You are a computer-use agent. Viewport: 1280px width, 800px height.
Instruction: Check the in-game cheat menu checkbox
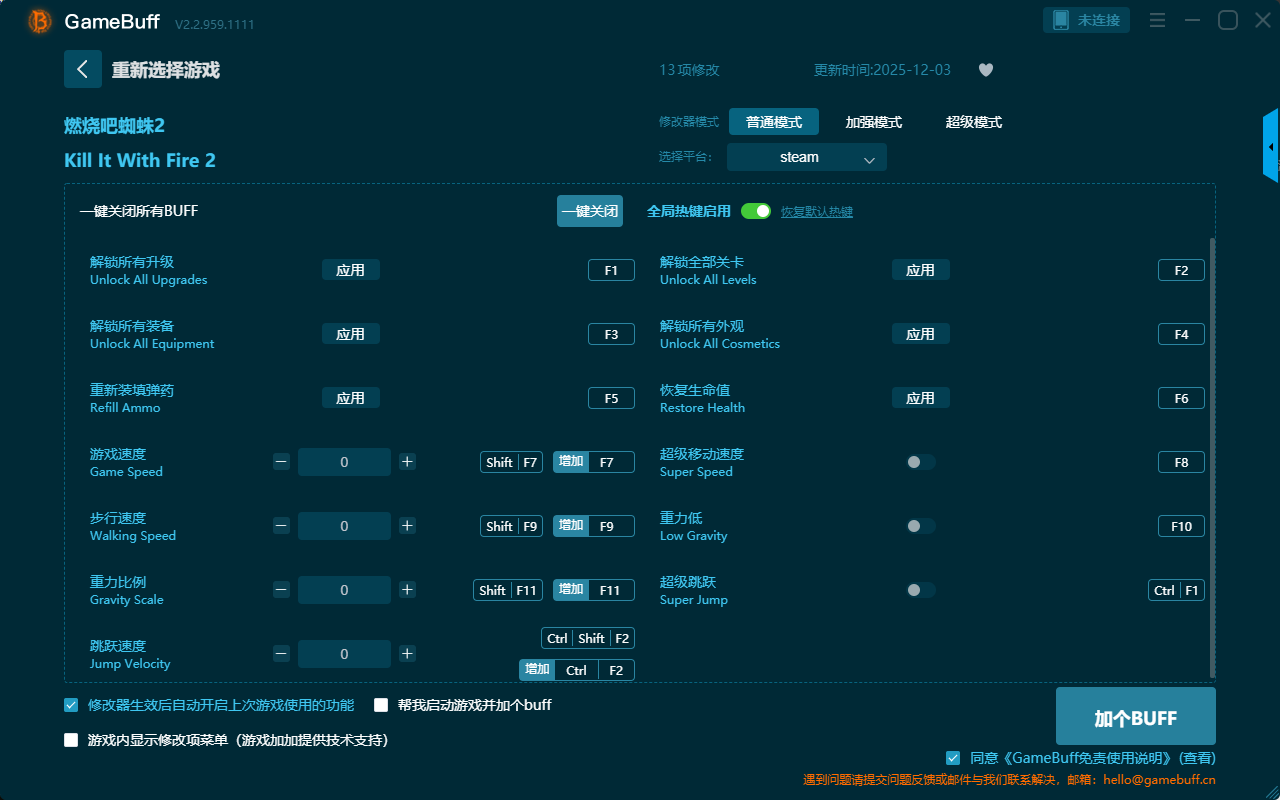71,740
